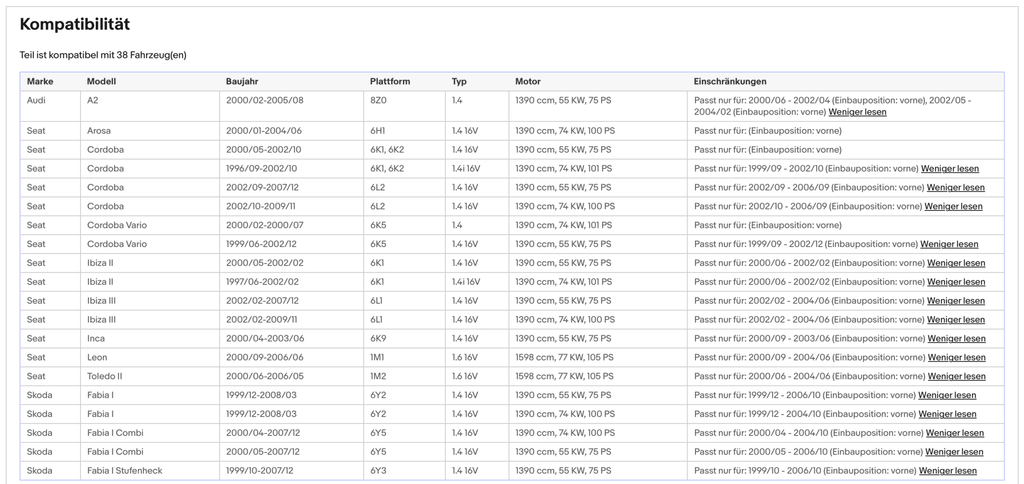The width and height of the screenshot is (1024, 484).
Task: Click 'Weniger lesen' in the Seat Leon row
Action: [x=957, y=358]
